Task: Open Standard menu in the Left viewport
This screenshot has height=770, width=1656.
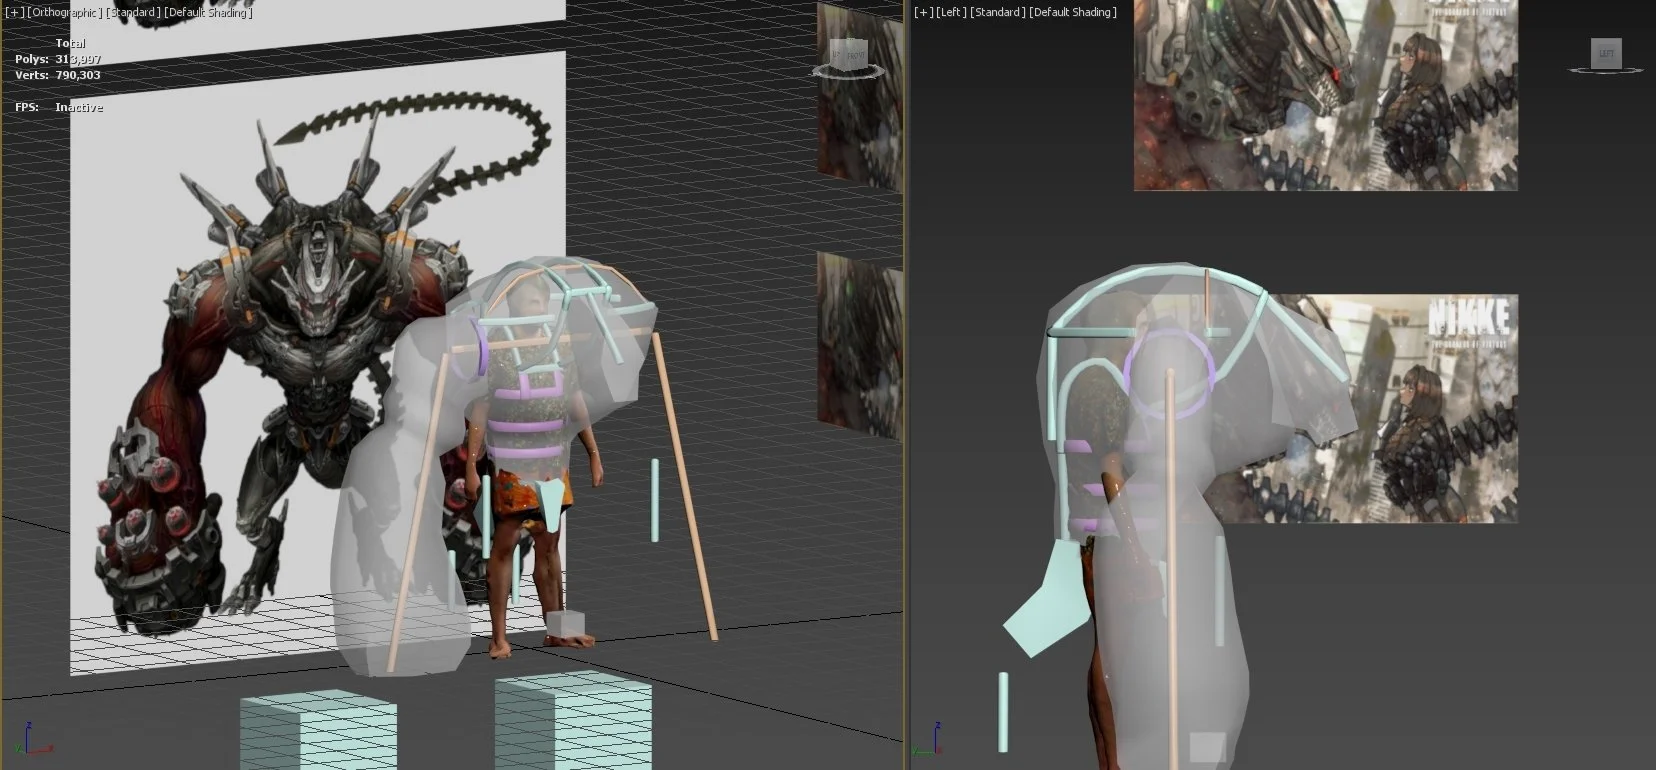Action: tap(997, 13)
